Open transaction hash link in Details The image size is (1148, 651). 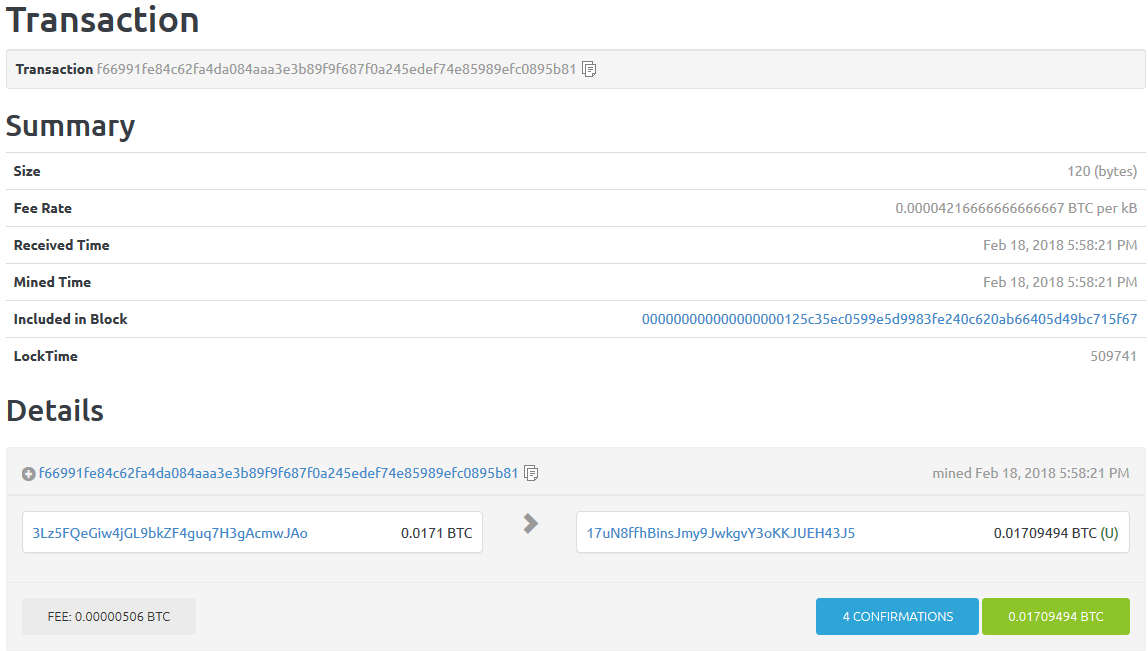(278, 473)
